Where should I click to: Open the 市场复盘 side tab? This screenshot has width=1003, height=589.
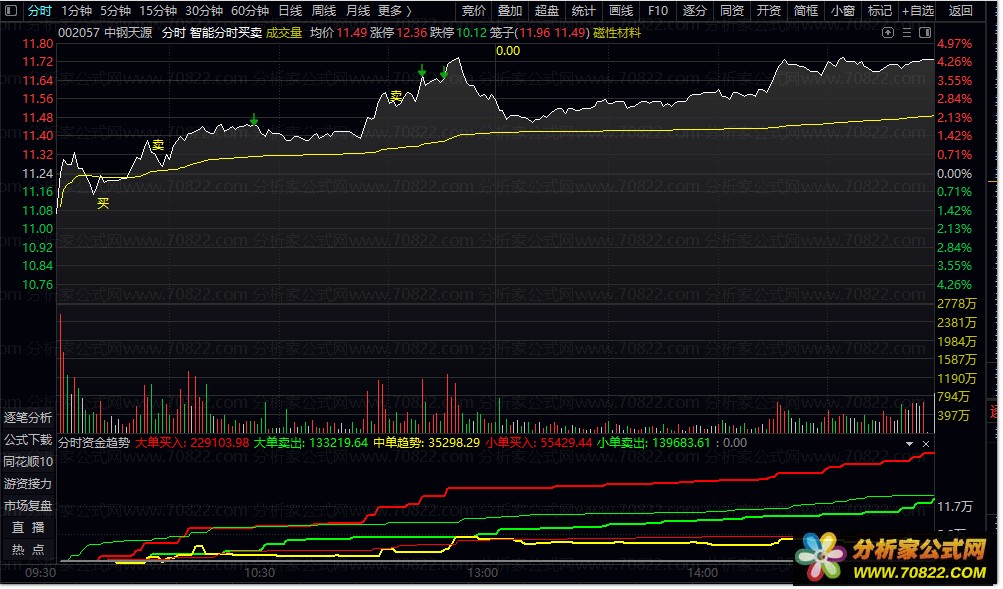28,507
